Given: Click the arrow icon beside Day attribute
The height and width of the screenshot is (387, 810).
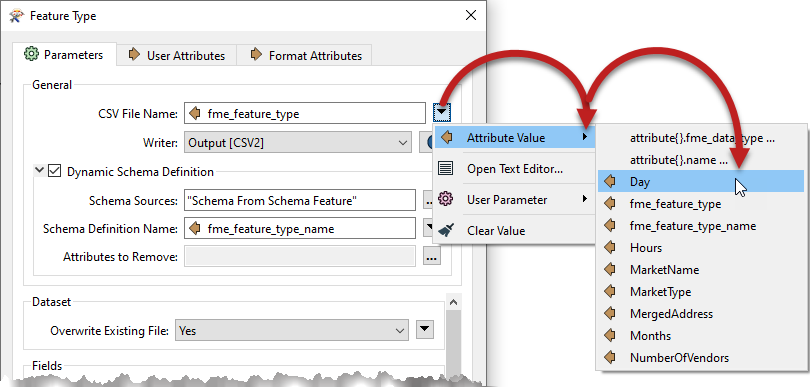Looking at the screenshot, I should [x=610, y=182].
